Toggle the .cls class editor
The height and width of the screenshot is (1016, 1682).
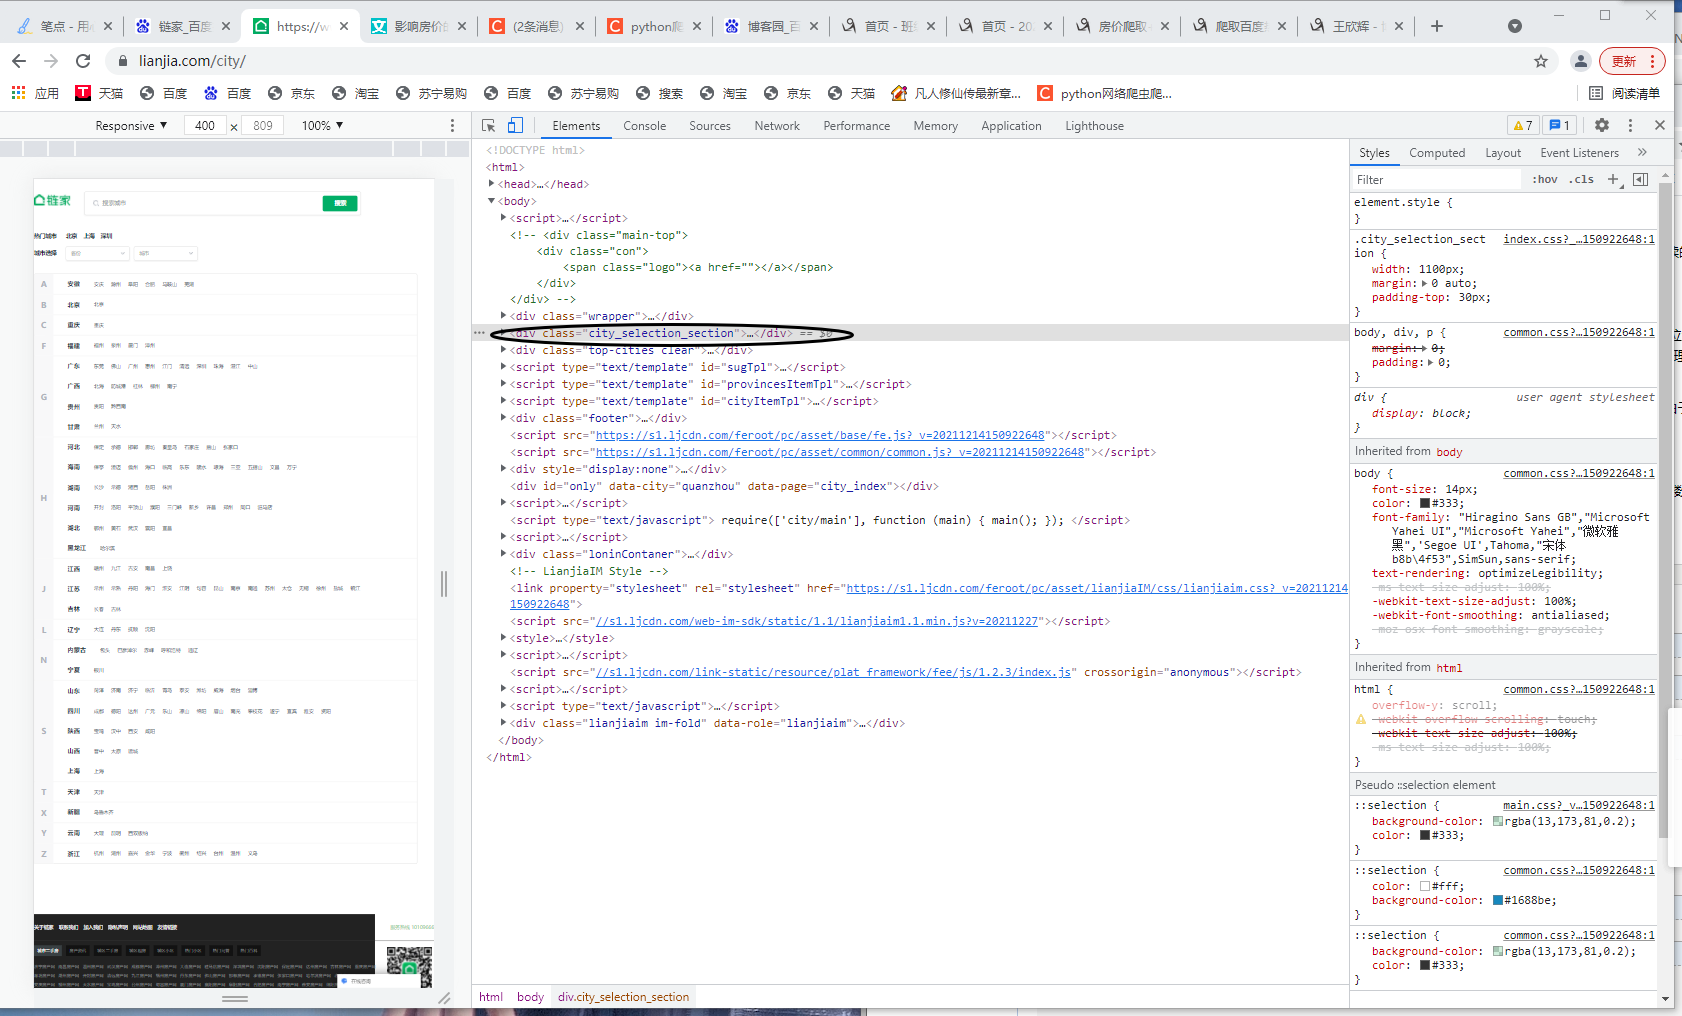tap(1582, 180)
